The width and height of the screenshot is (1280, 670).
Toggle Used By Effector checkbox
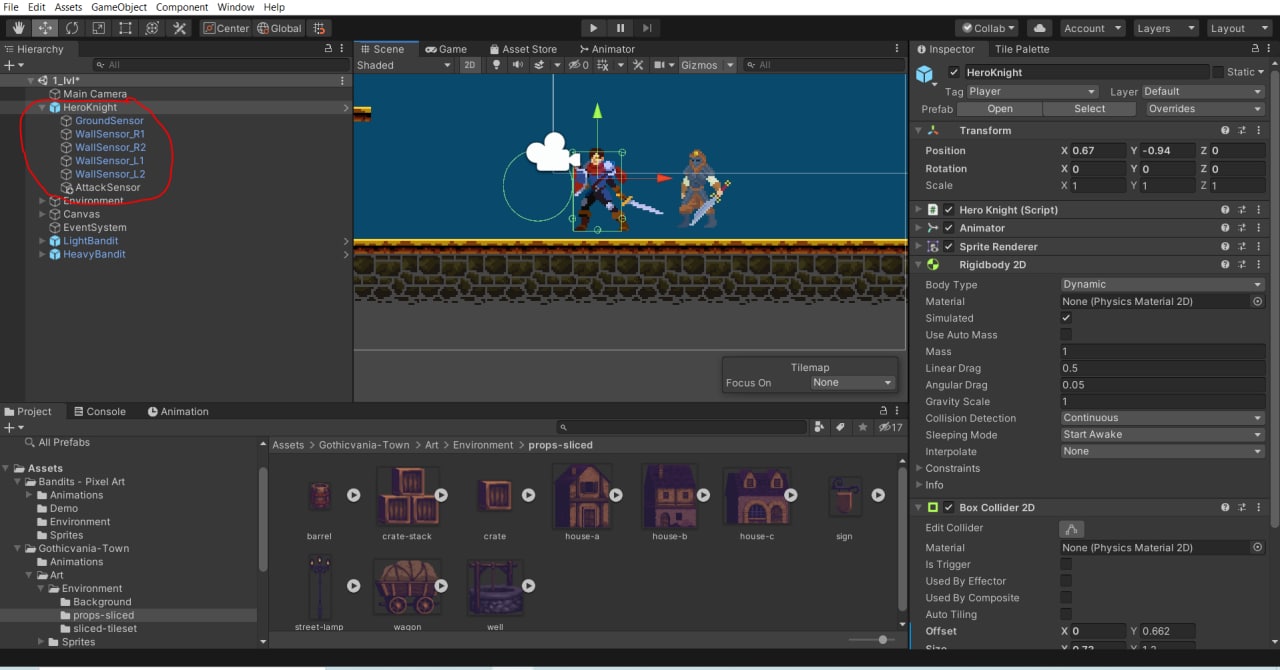pyautogui.click(x=1066, y=581)
